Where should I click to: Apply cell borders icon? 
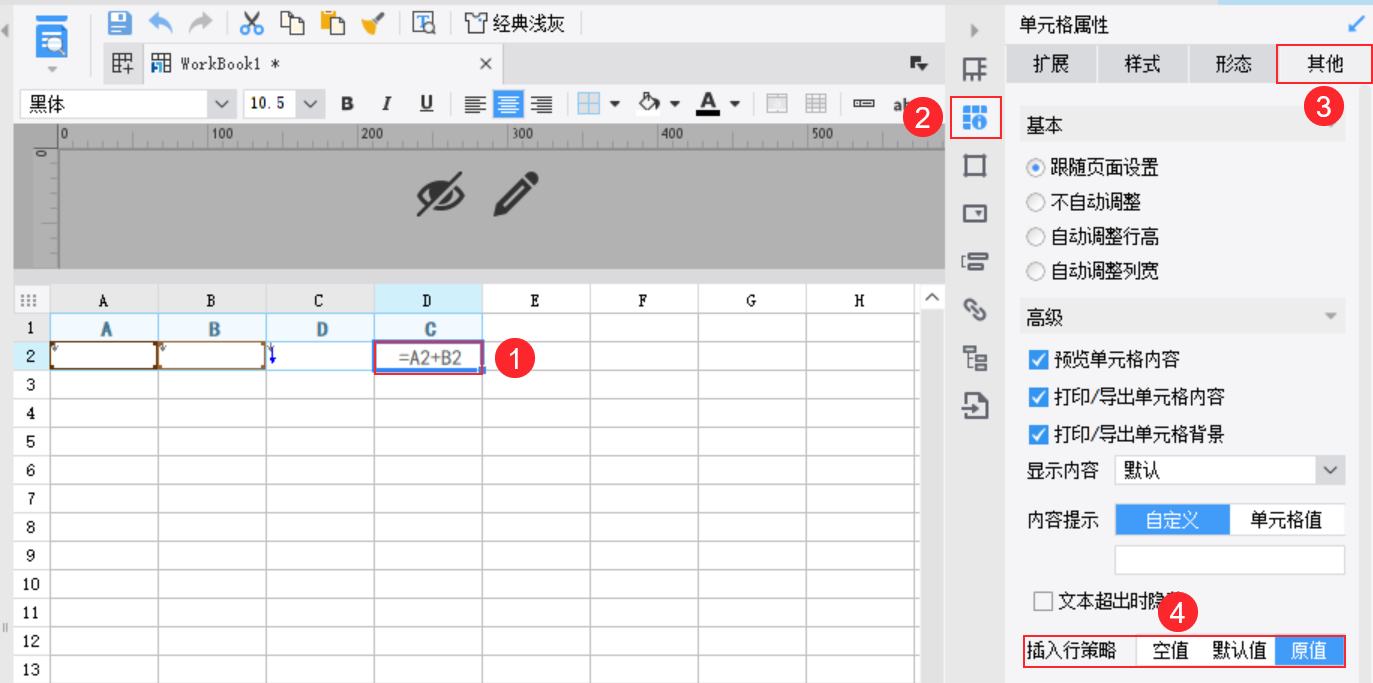coord(589,104)
